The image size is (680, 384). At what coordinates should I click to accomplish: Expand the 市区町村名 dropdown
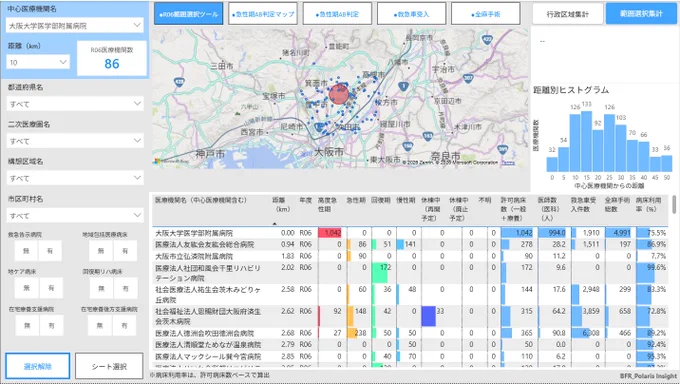point(75,215)
